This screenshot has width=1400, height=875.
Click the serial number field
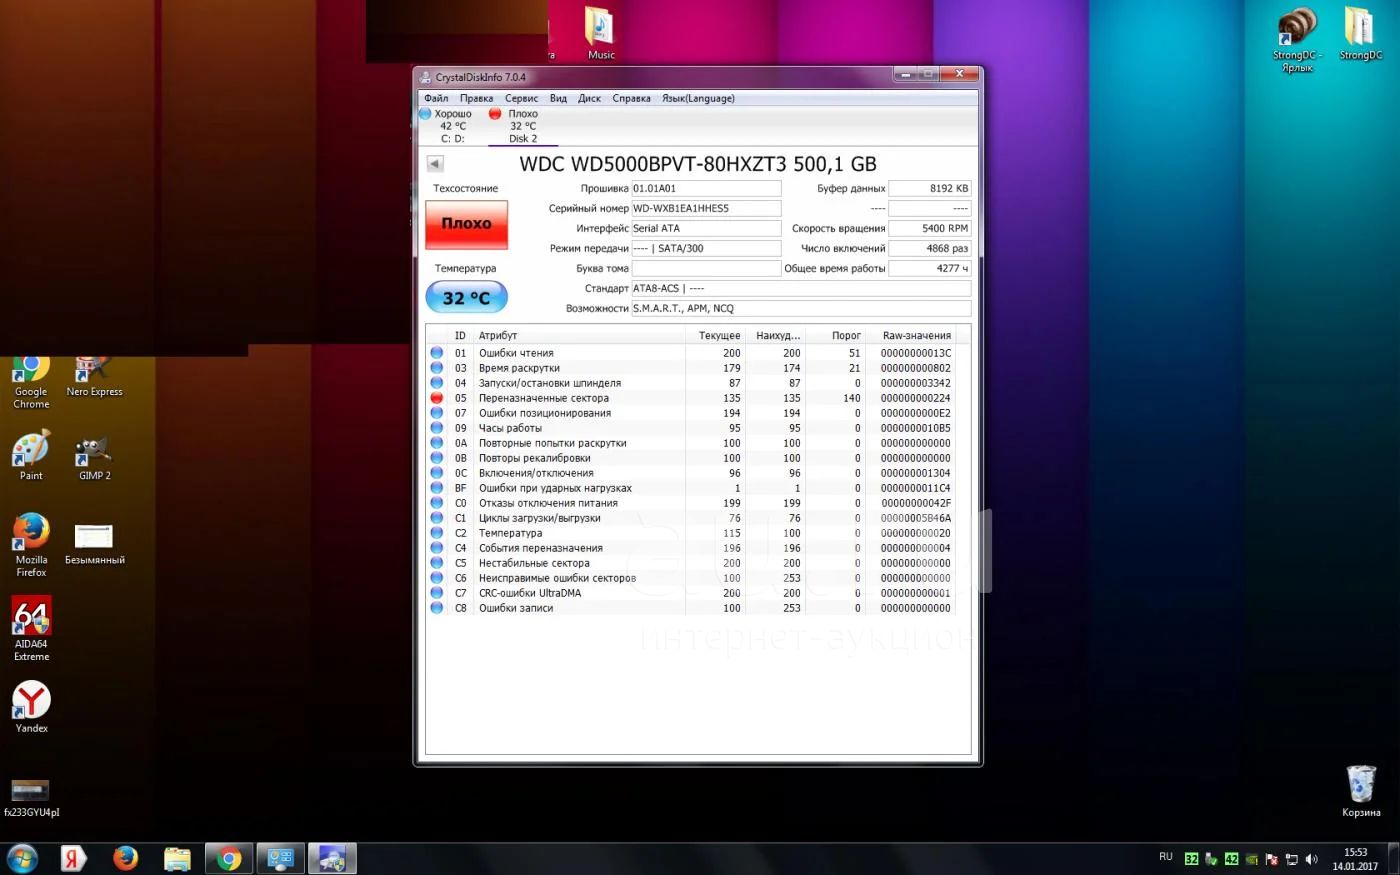coord(706,208)
